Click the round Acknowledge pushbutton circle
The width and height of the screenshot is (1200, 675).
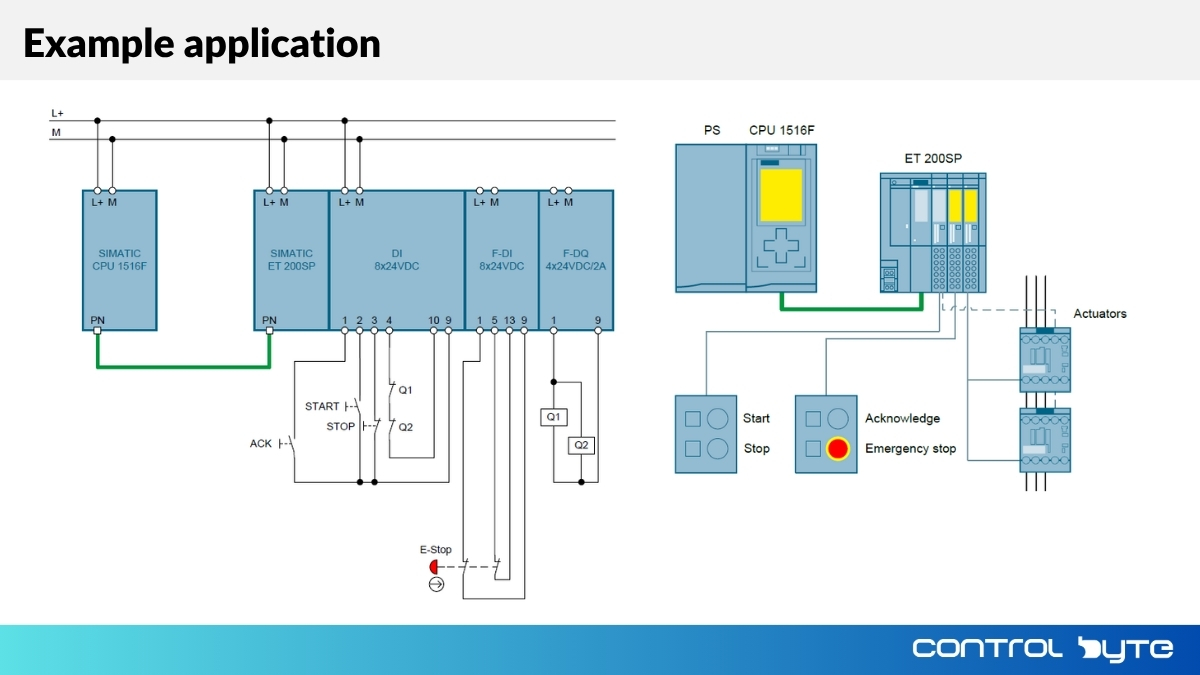tap(838, 419)
